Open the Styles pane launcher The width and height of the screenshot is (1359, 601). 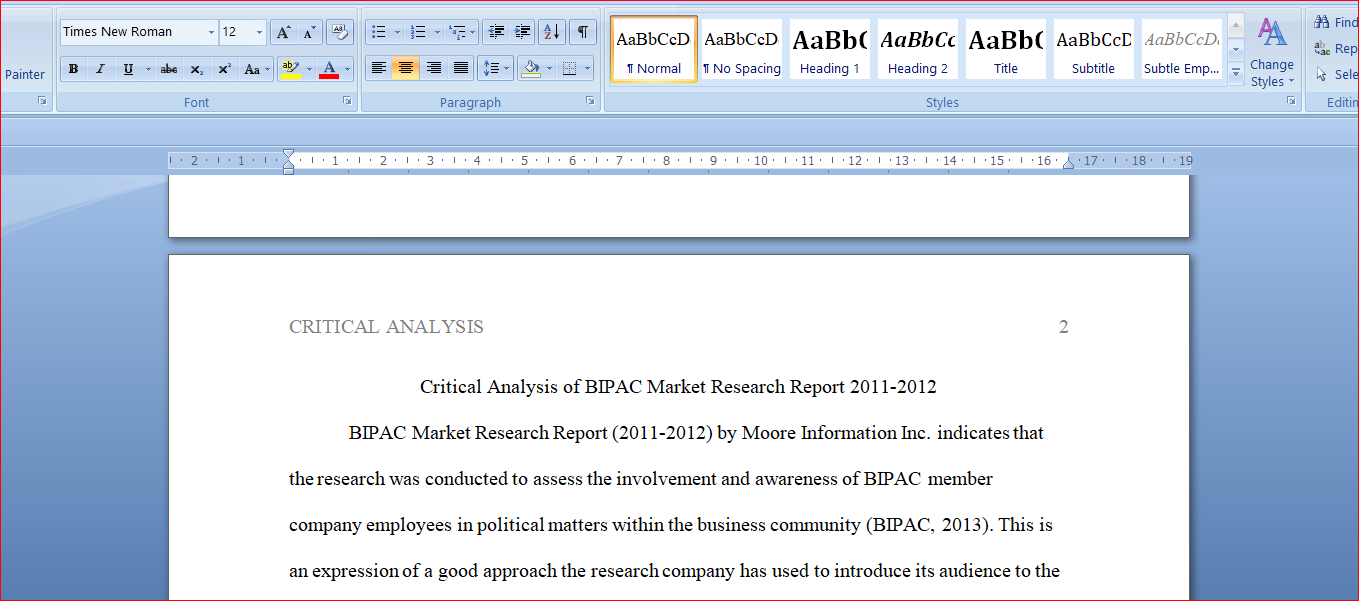pyautogui.click(x=1291, y=101)
